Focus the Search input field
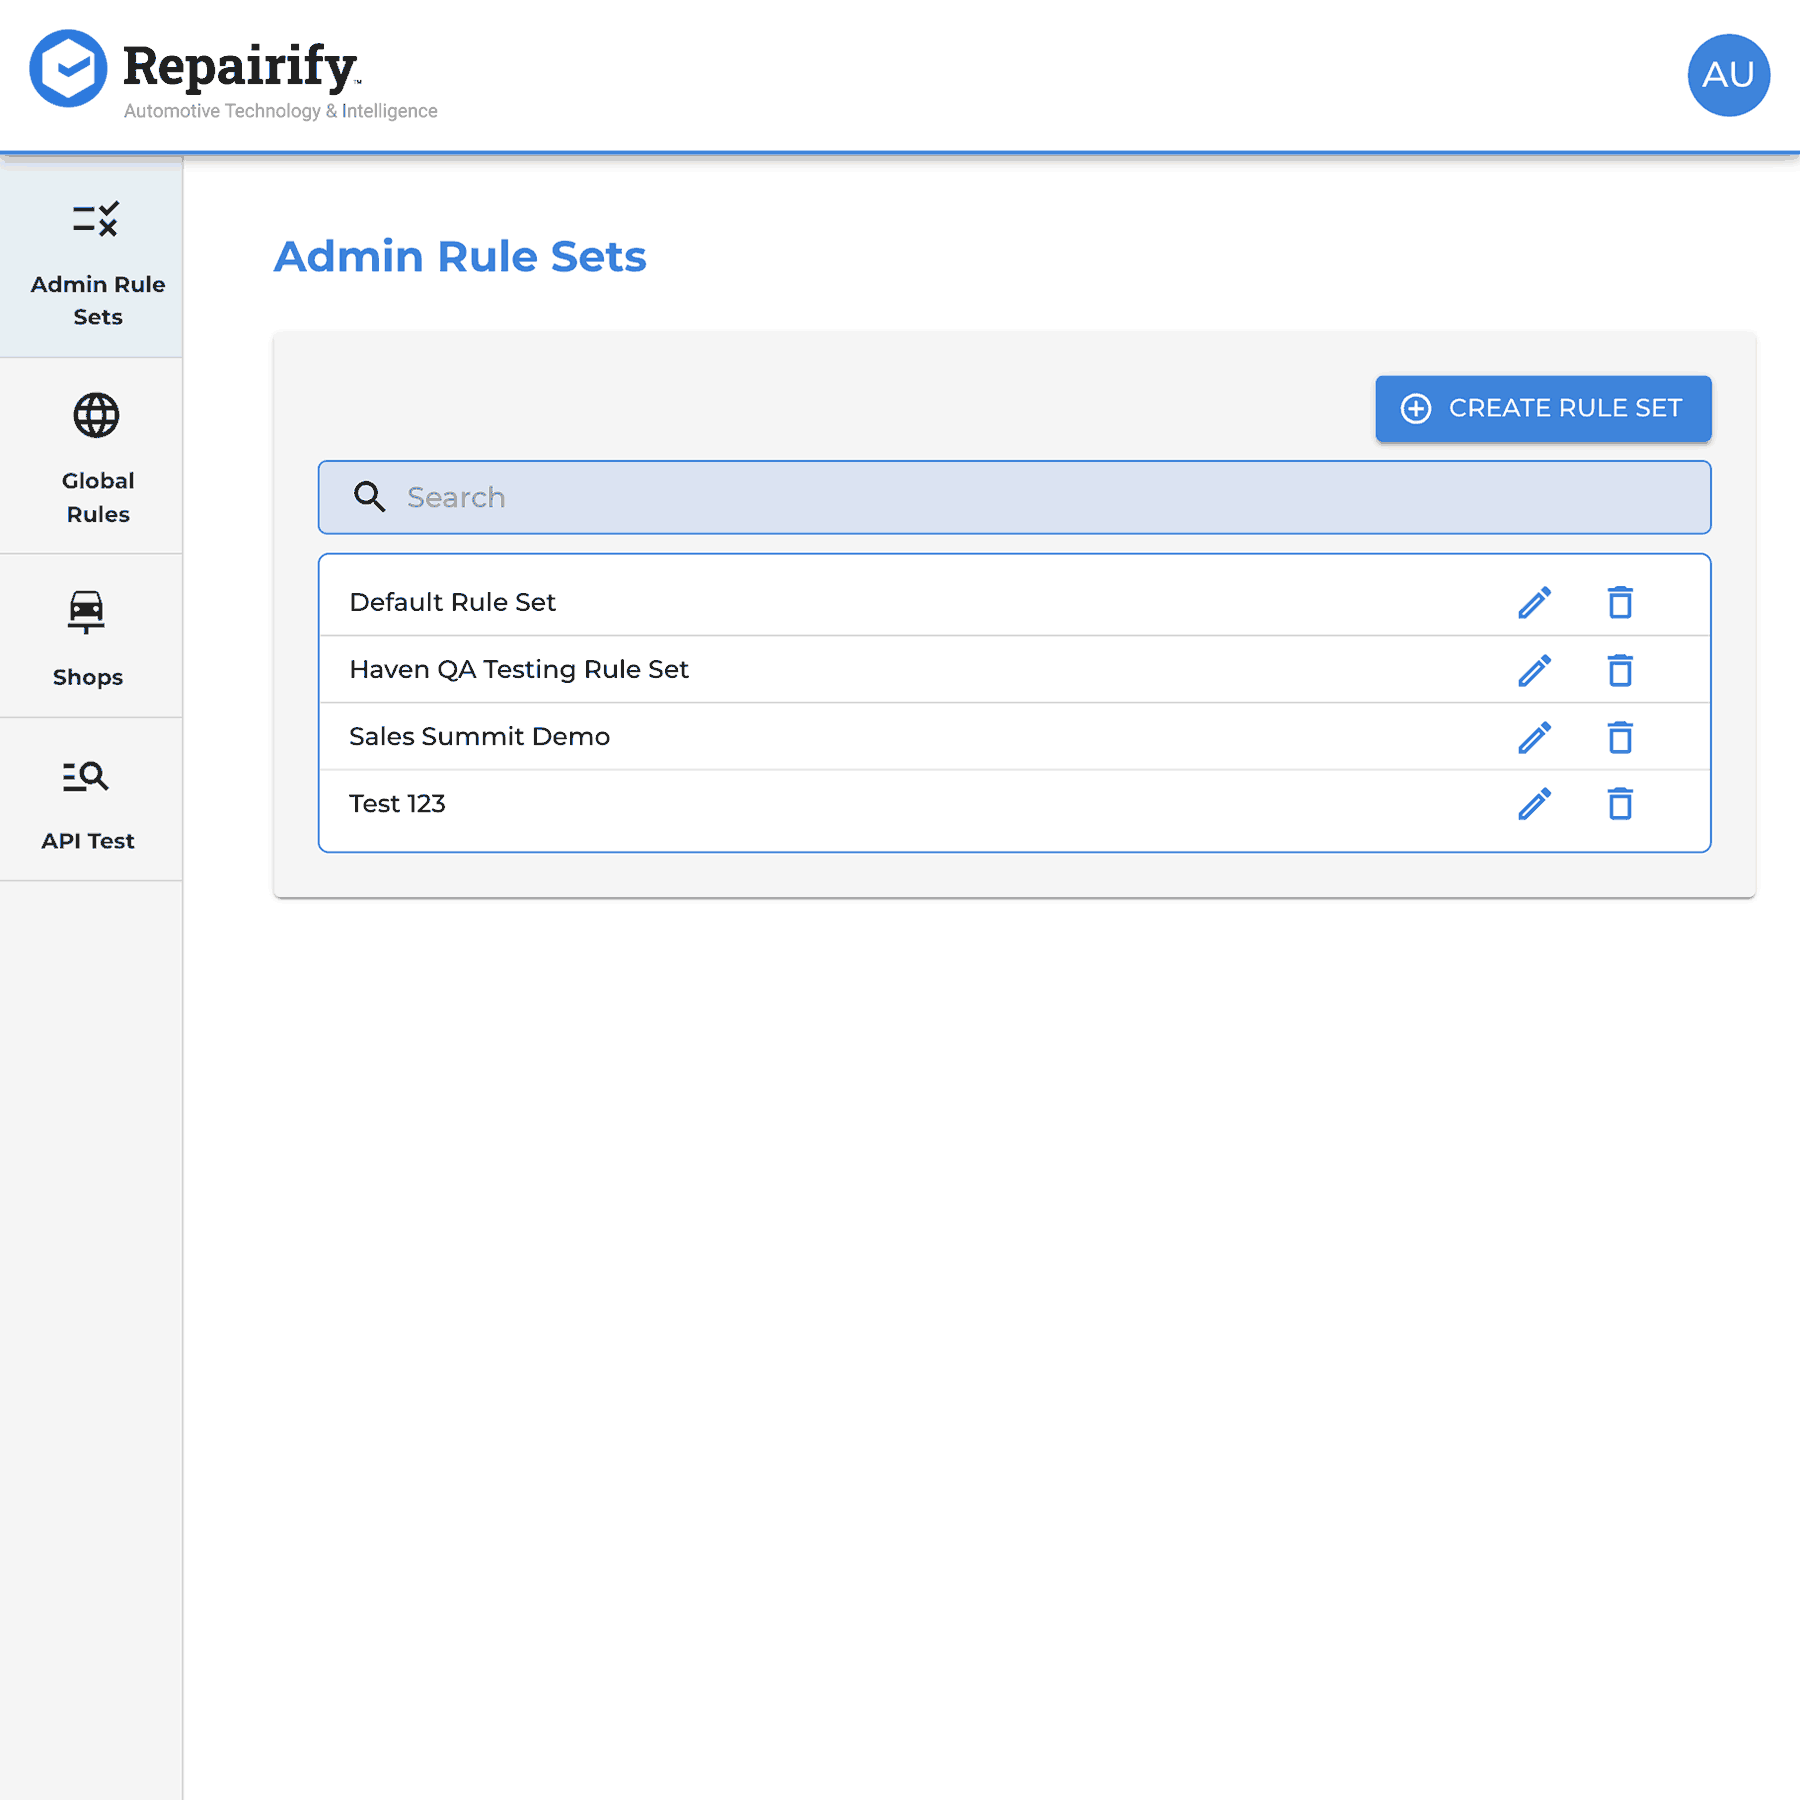Viewport: 1800px width, 1800px height. (1014, 497)
